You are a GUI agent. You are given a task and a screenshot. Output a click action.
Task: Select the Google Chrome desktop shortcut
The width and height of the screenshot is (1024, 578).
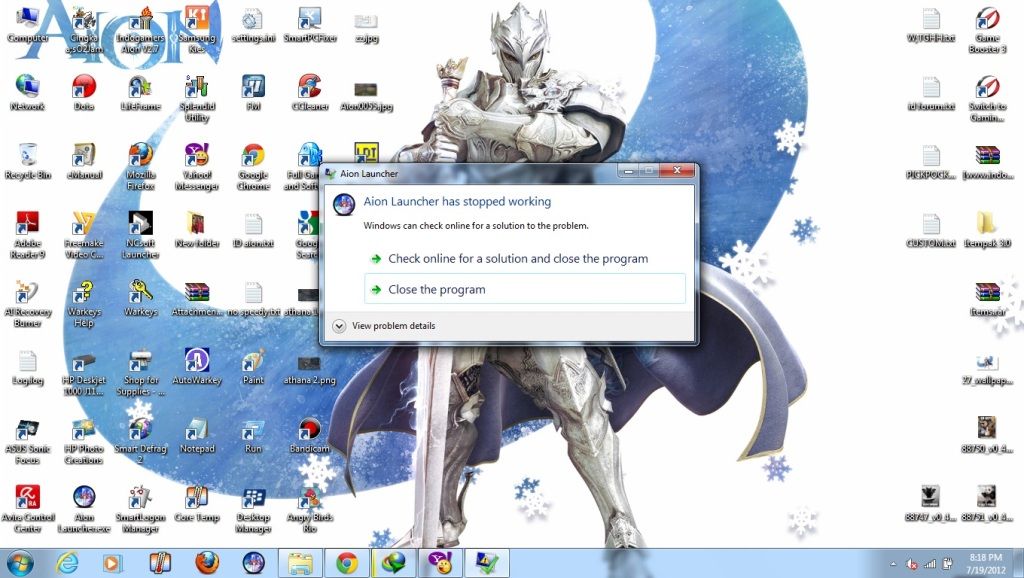tap(253, 165)
